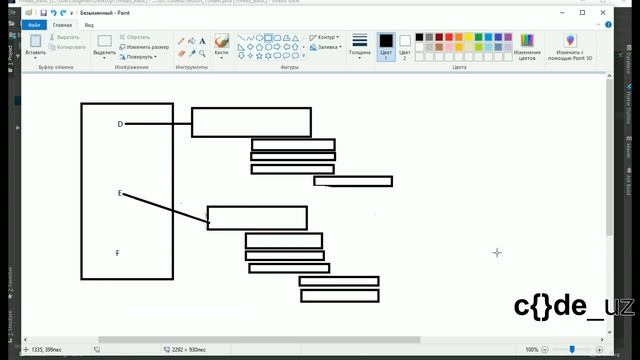This screenshot has width=640, height=360.
Task: Open the Thickness (Толщина) dropdown
Action: pos(360,47)
